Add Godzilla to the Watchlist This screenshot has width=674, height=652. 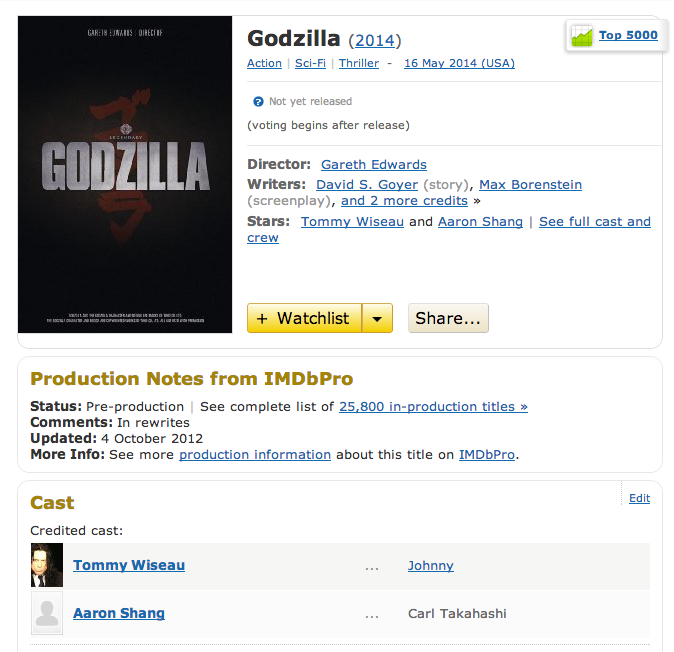304,318
